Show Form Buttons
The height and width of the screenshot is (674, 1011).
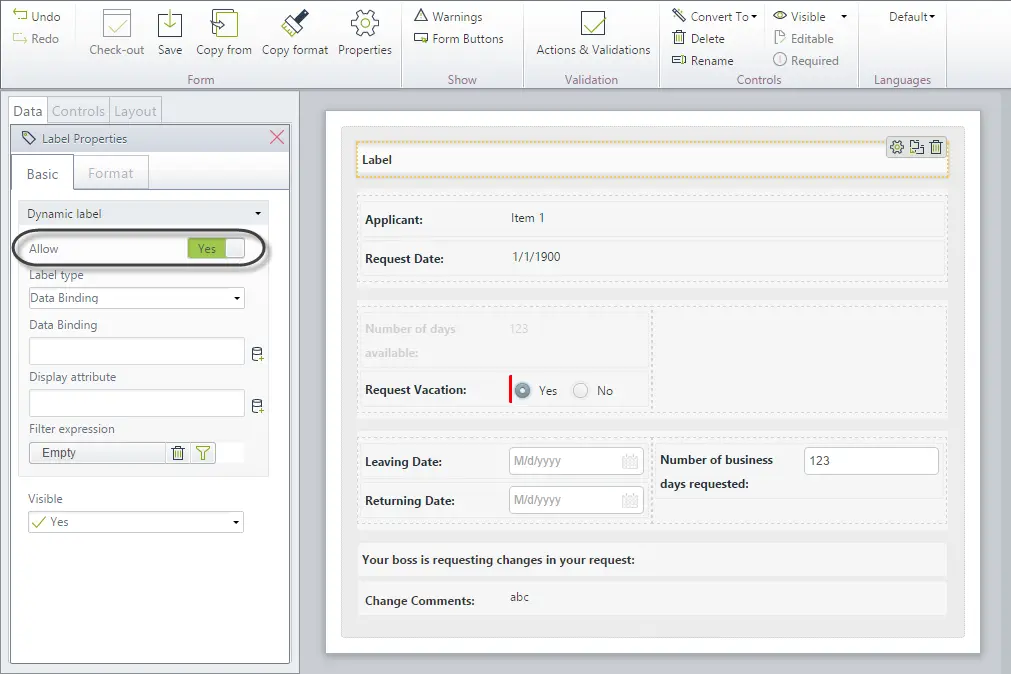458,39
